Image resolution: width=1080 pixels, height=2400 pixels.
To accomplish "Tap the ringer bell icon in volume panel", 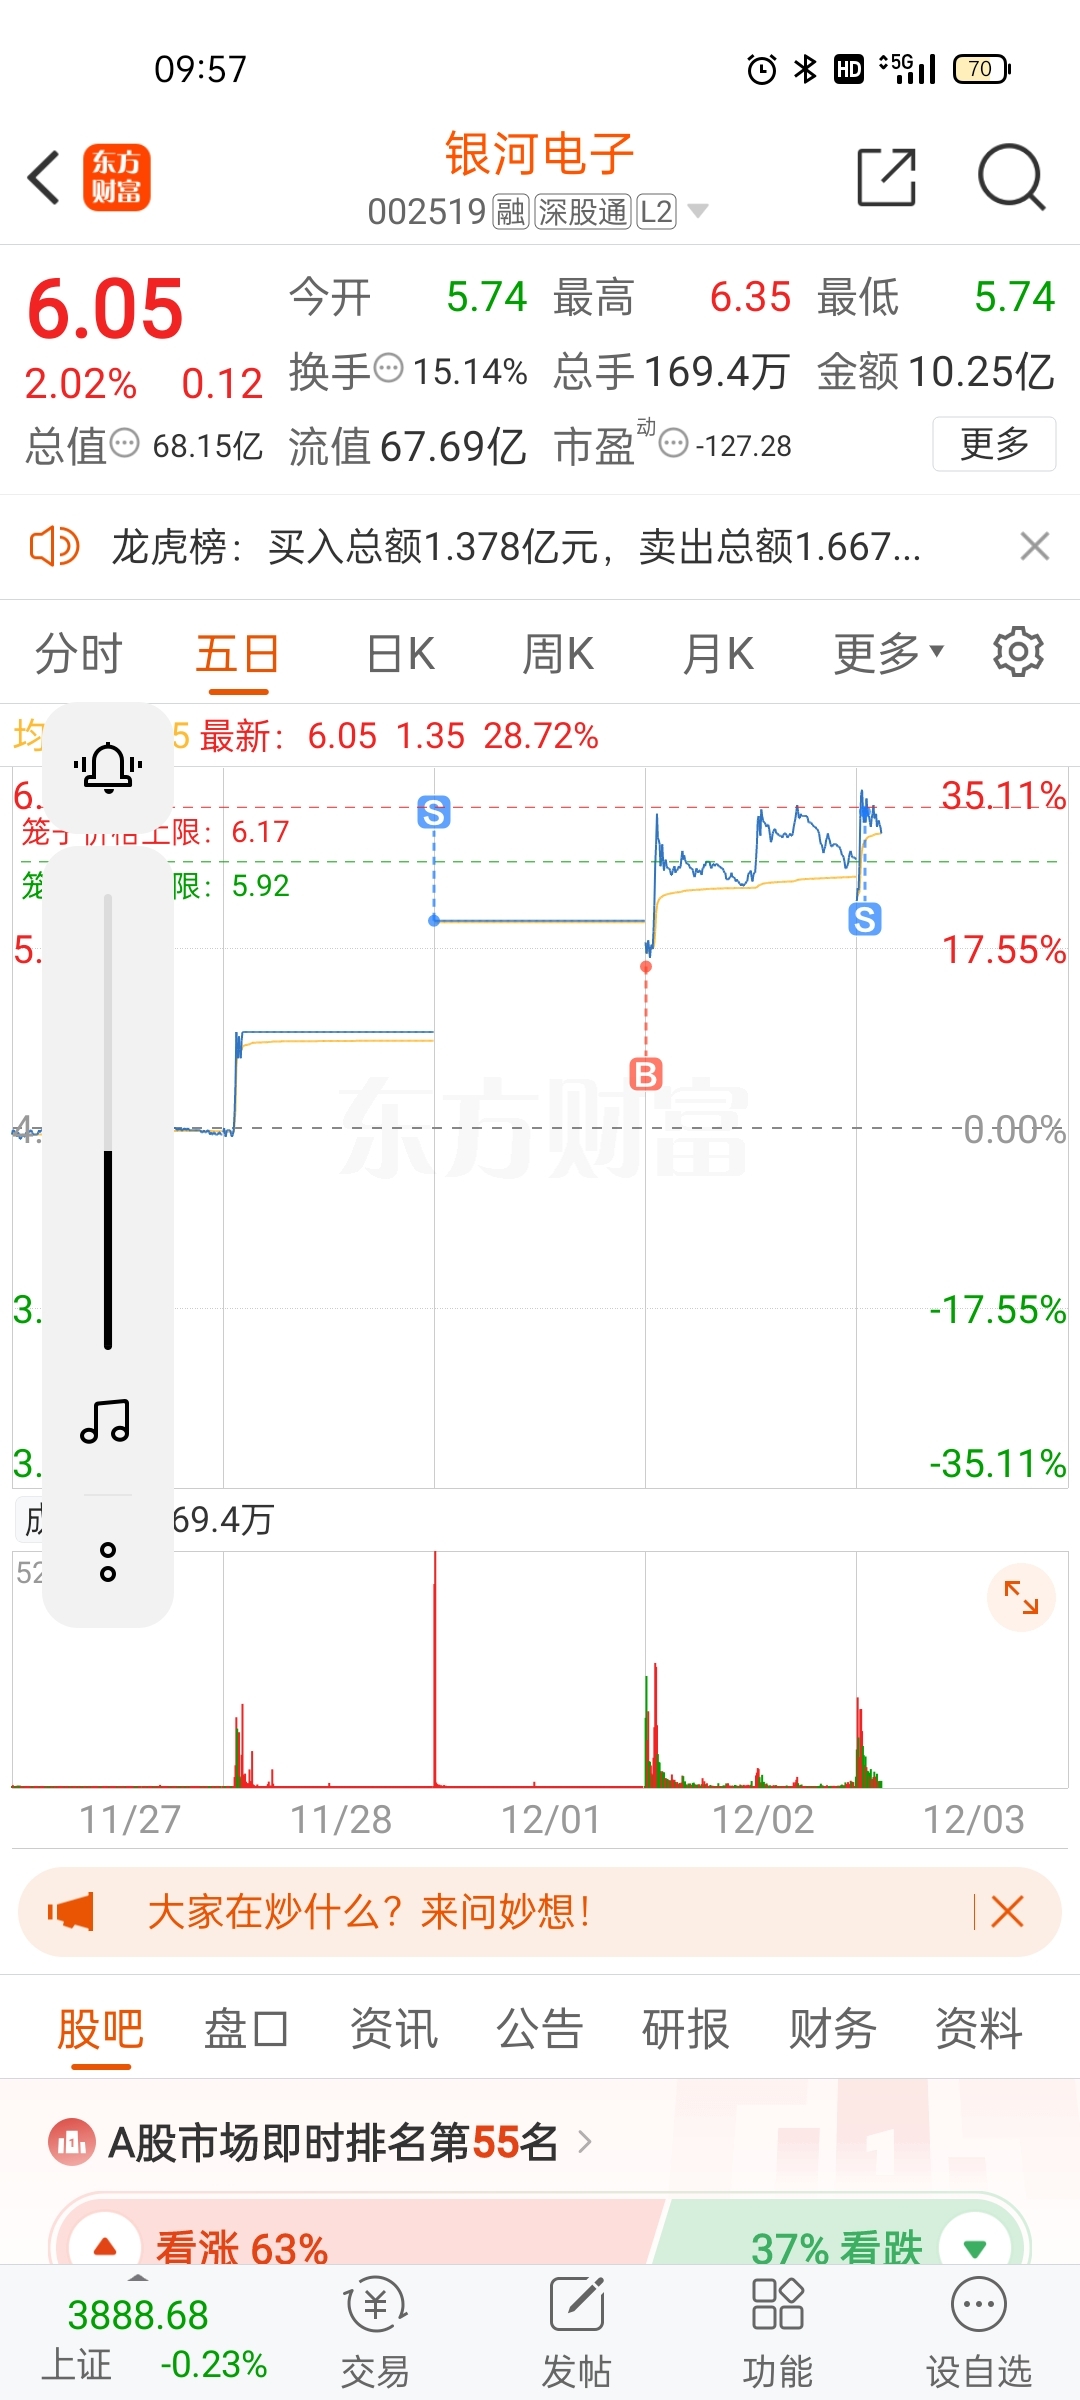I will [108, 768].
